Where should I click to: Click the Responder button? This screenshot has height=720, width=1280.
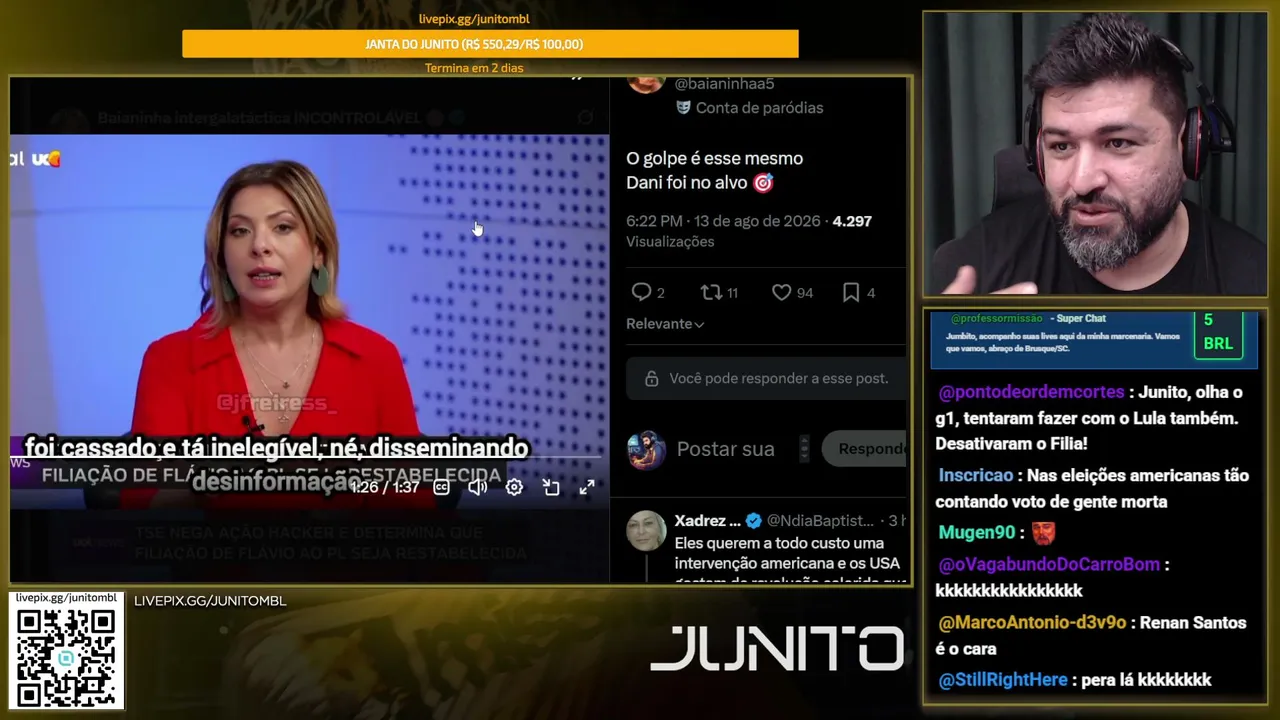(x=865, y=449)
